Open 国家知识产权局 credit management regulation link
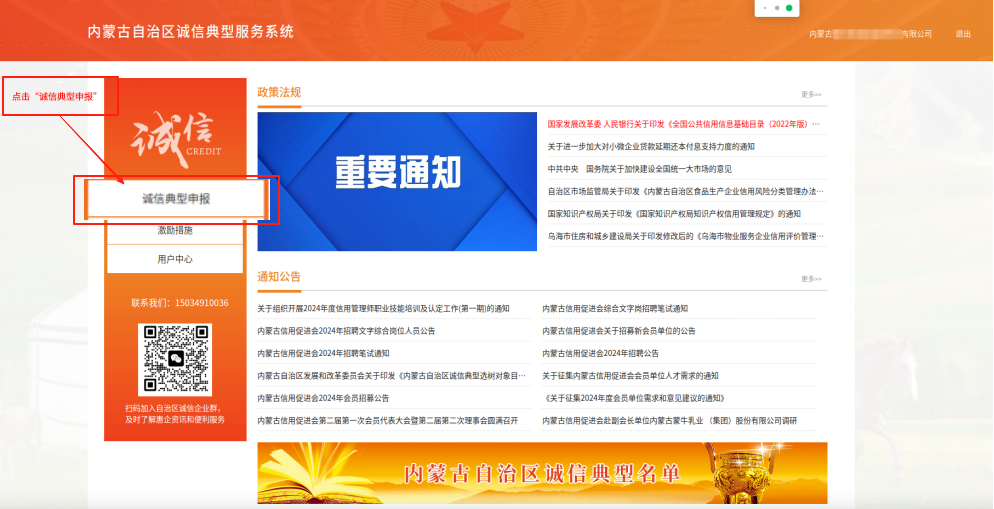The height and width of the screenshot is (509, 994). click(x=674, y=214)
